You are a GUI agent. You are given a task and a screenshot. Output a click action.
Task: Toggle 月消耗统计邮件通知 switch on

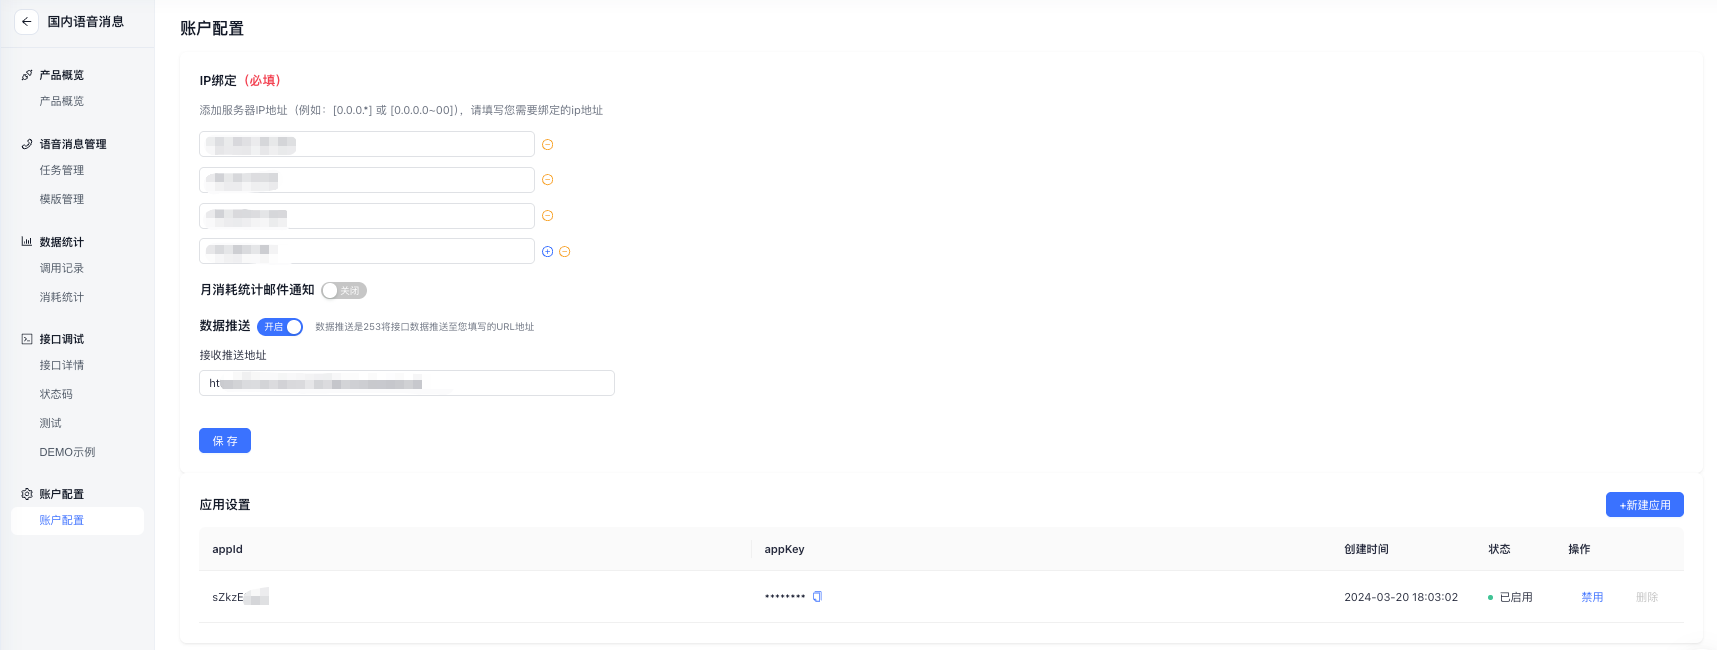tap(344, 291)
